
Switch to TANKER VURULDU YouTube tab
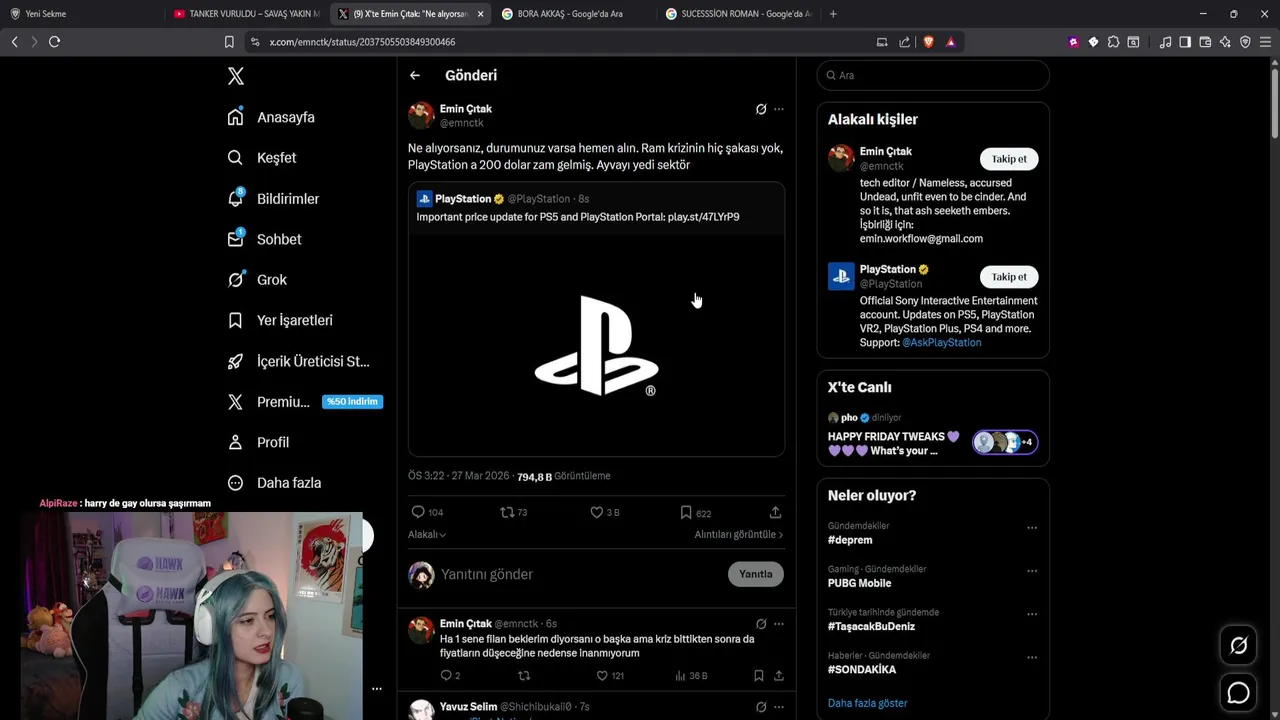pos(245,14)
